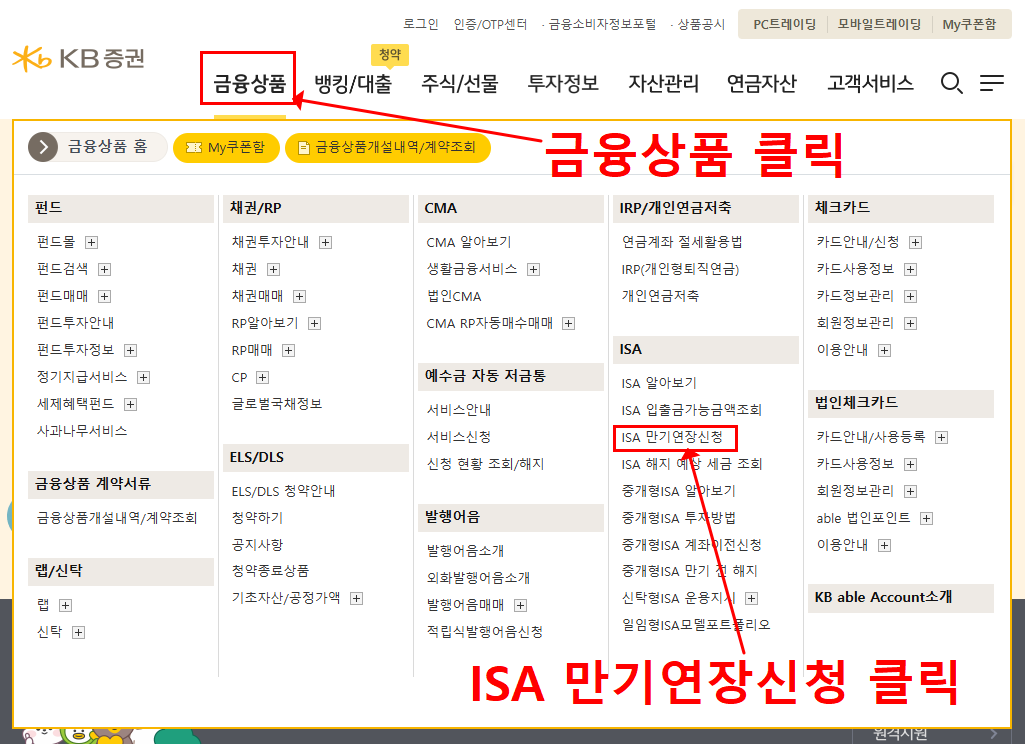Open the 주식/선물 main menu

(x=460, y=83)
